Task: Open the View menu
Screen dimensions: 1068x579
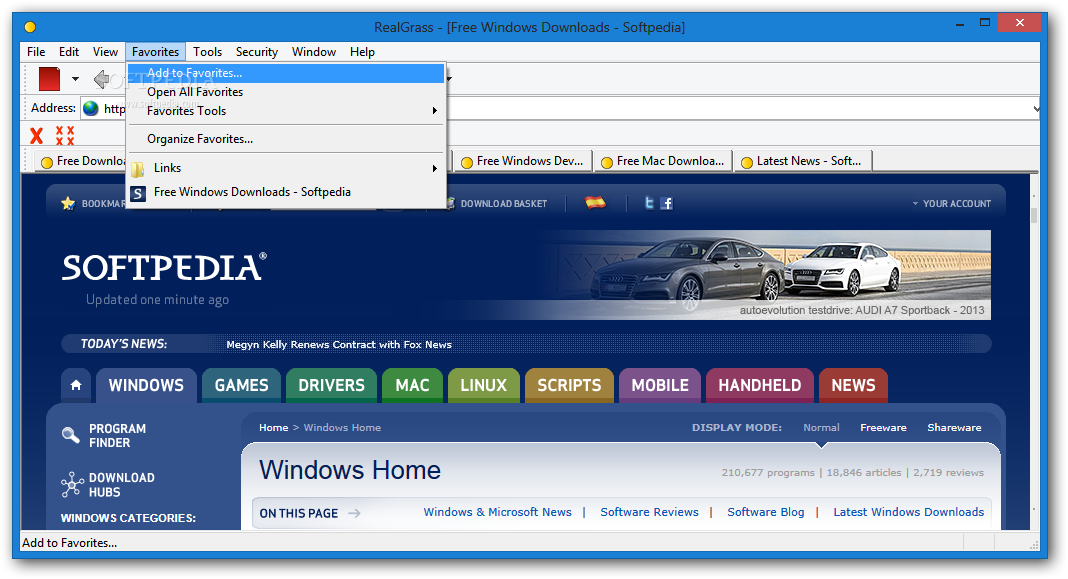Action: click(105, 52)
